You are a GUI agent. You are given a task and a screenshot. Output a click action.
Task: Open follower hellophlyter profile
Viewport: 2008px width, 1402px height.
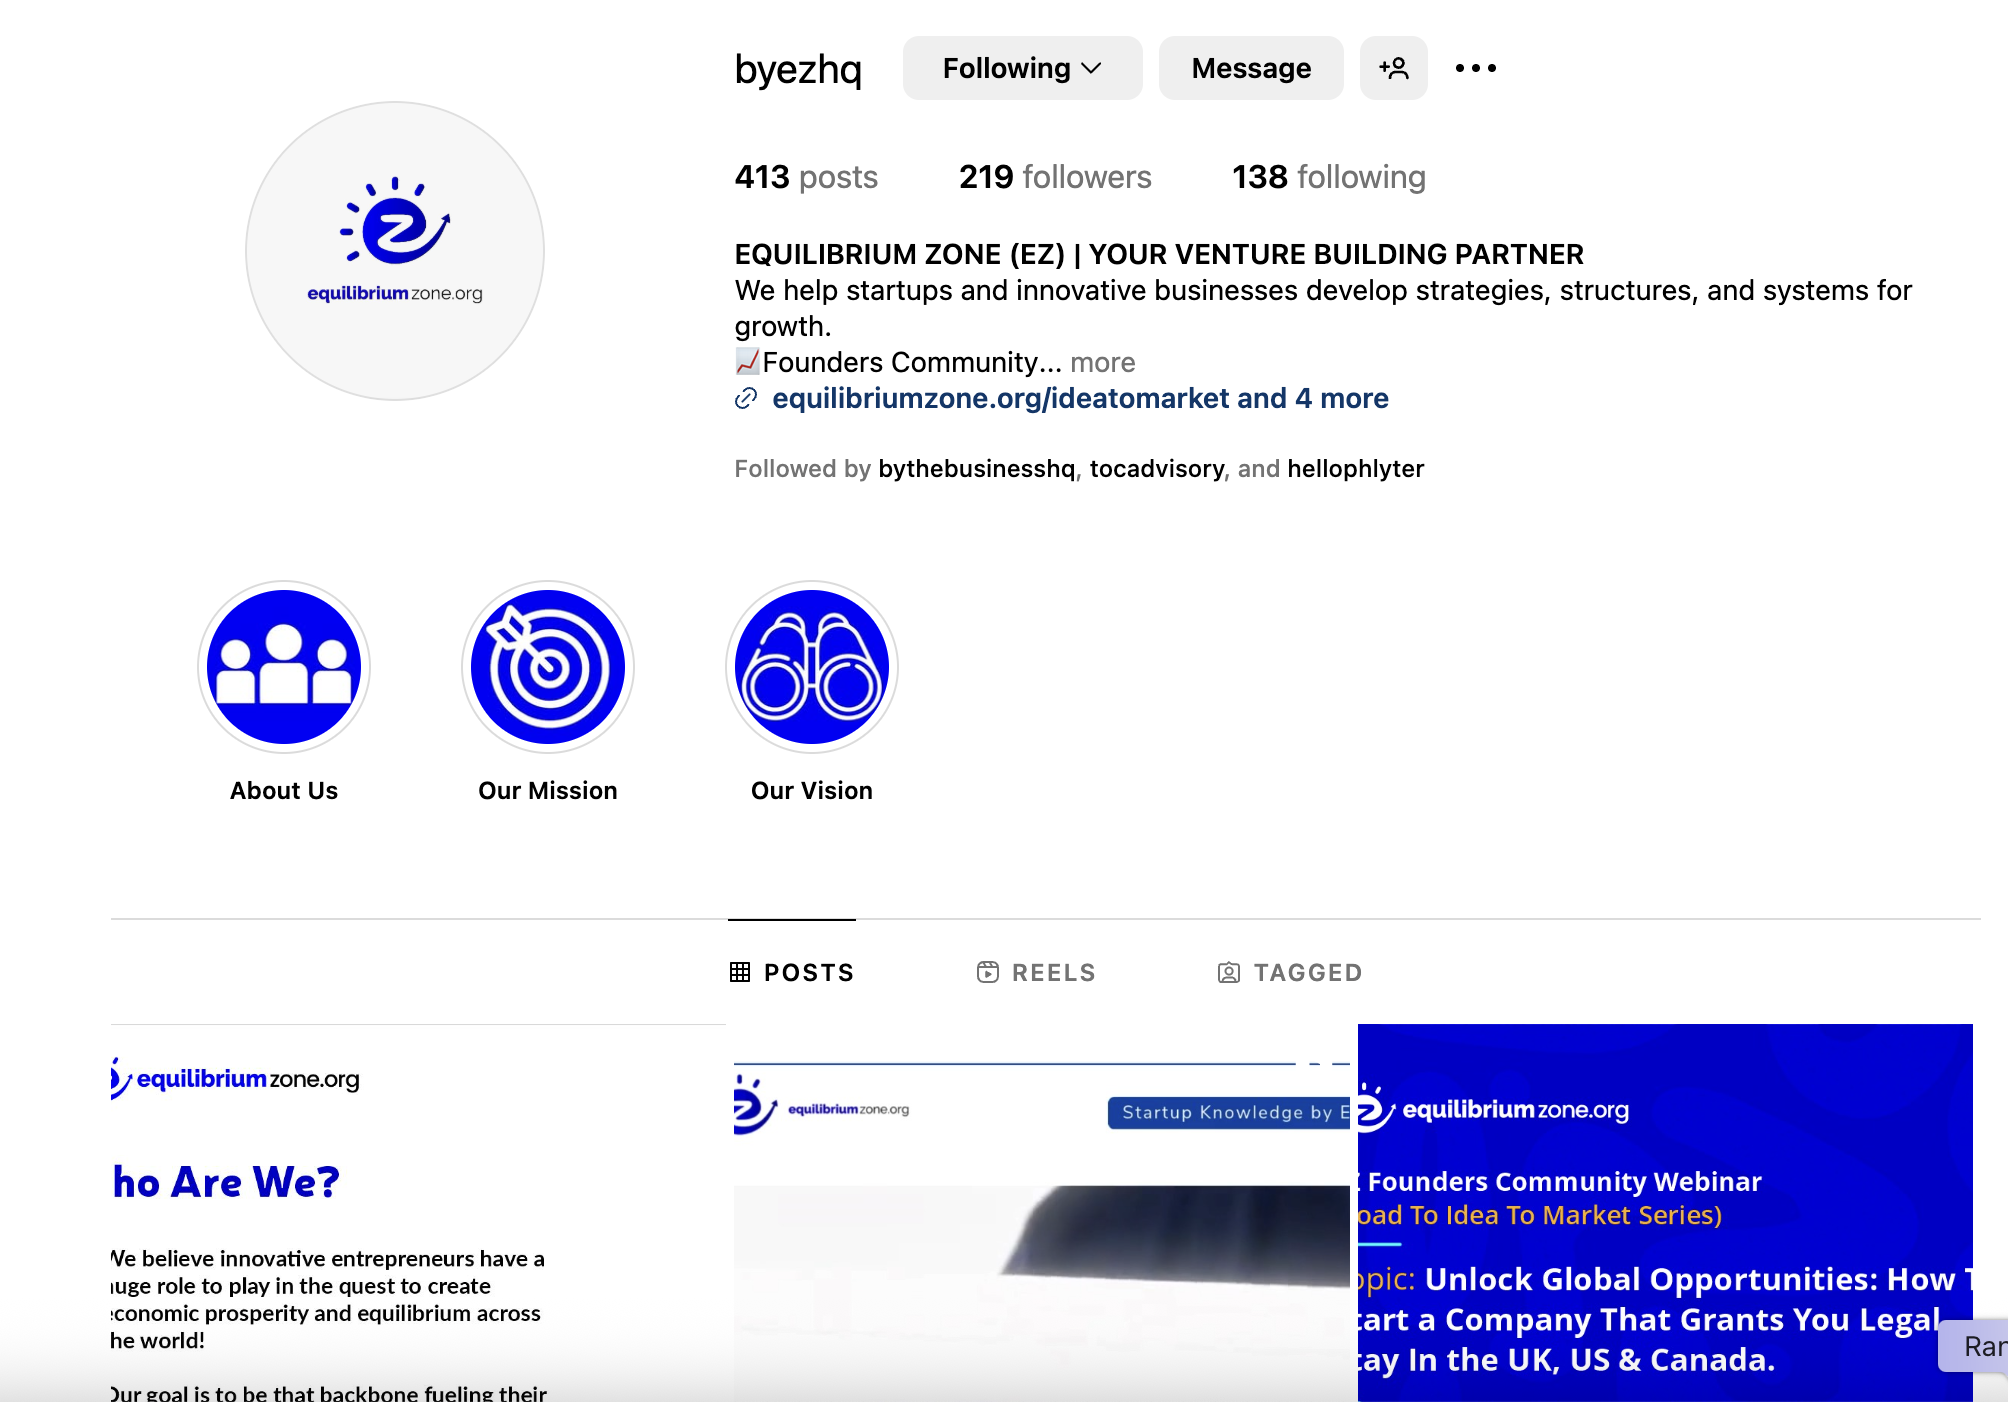(x=1355, y=469)
